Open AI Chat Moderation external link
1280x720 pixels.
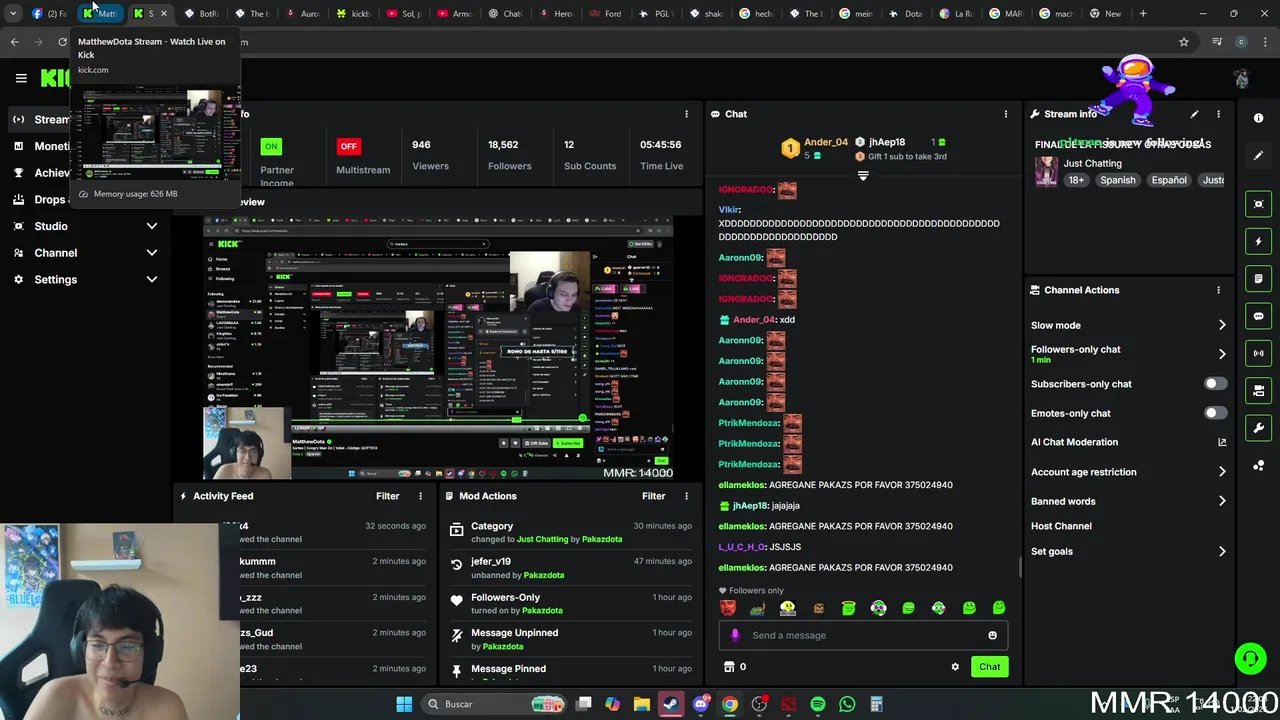tap(1222, 442)
